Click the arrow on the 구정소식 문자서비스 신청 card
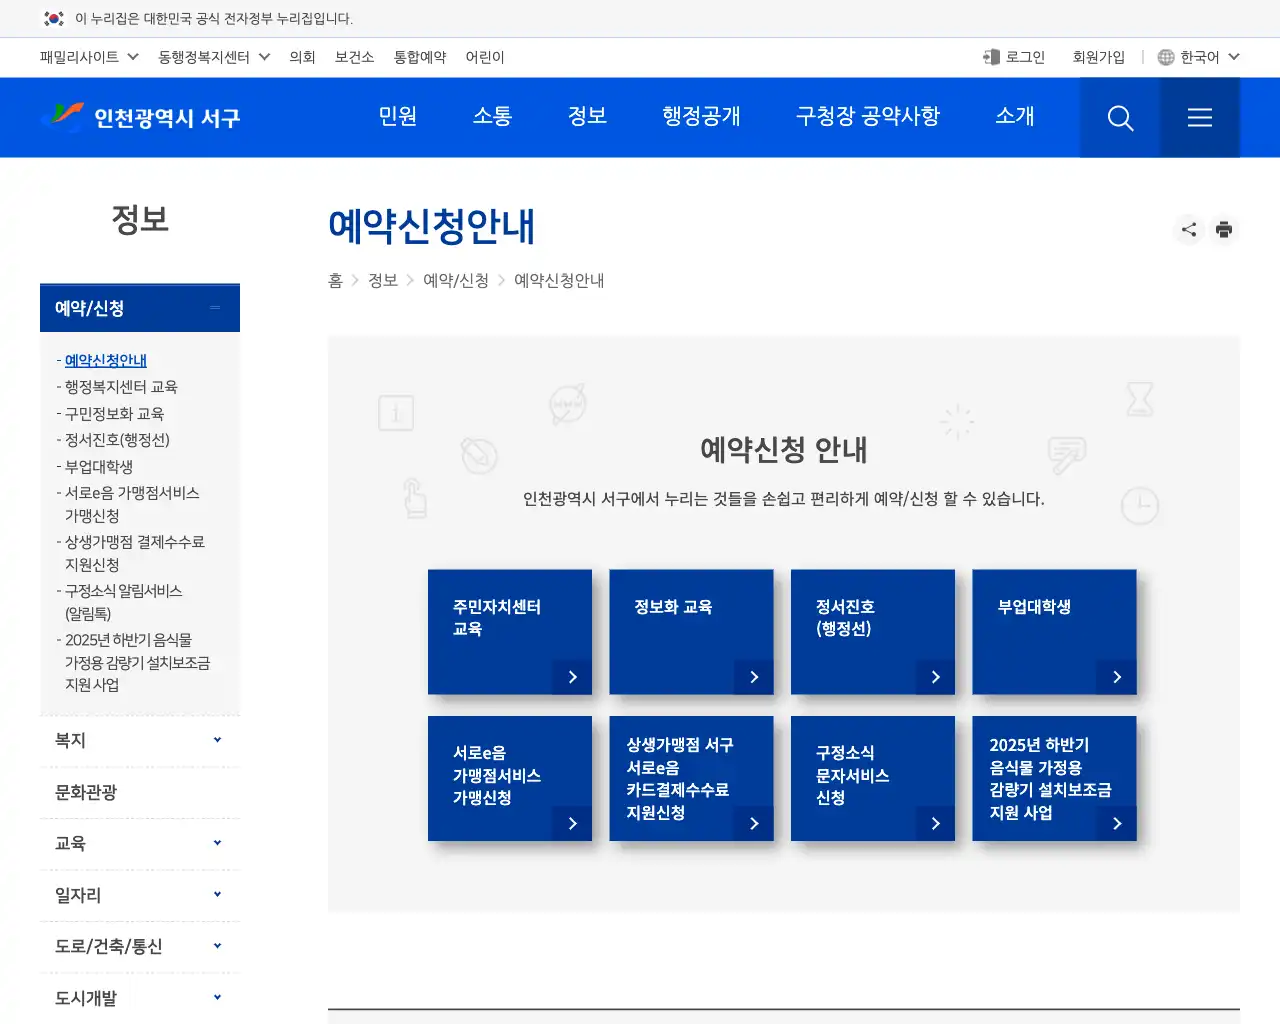Image resolution: width=1280 pixels, height=1024 pixels. click(x=935, y=824)
